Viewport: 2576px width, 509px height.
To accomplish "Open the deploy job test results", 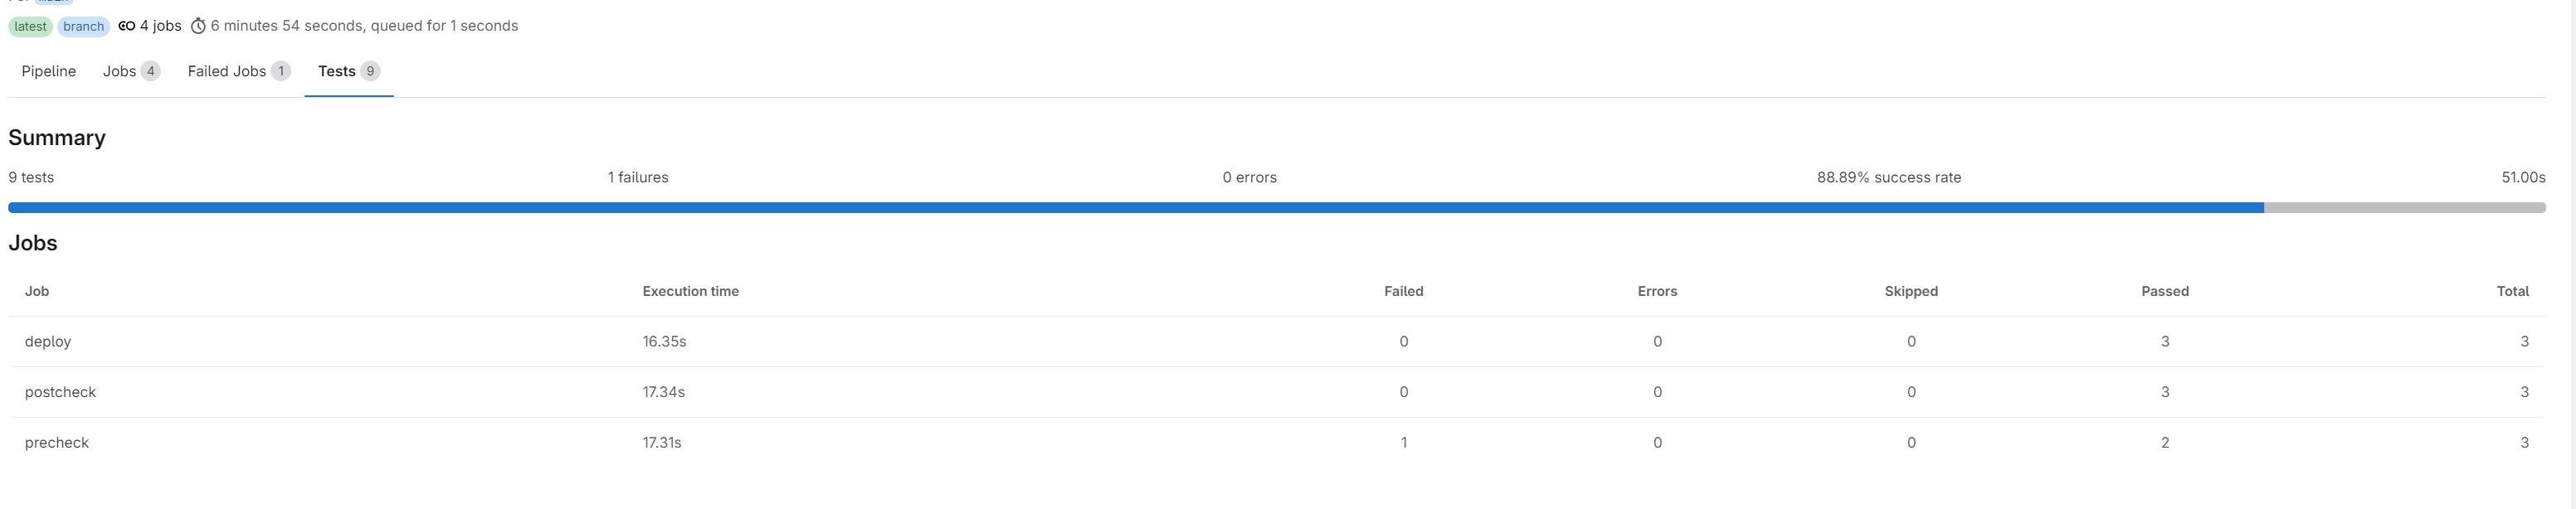I will (x=48, y=342).
